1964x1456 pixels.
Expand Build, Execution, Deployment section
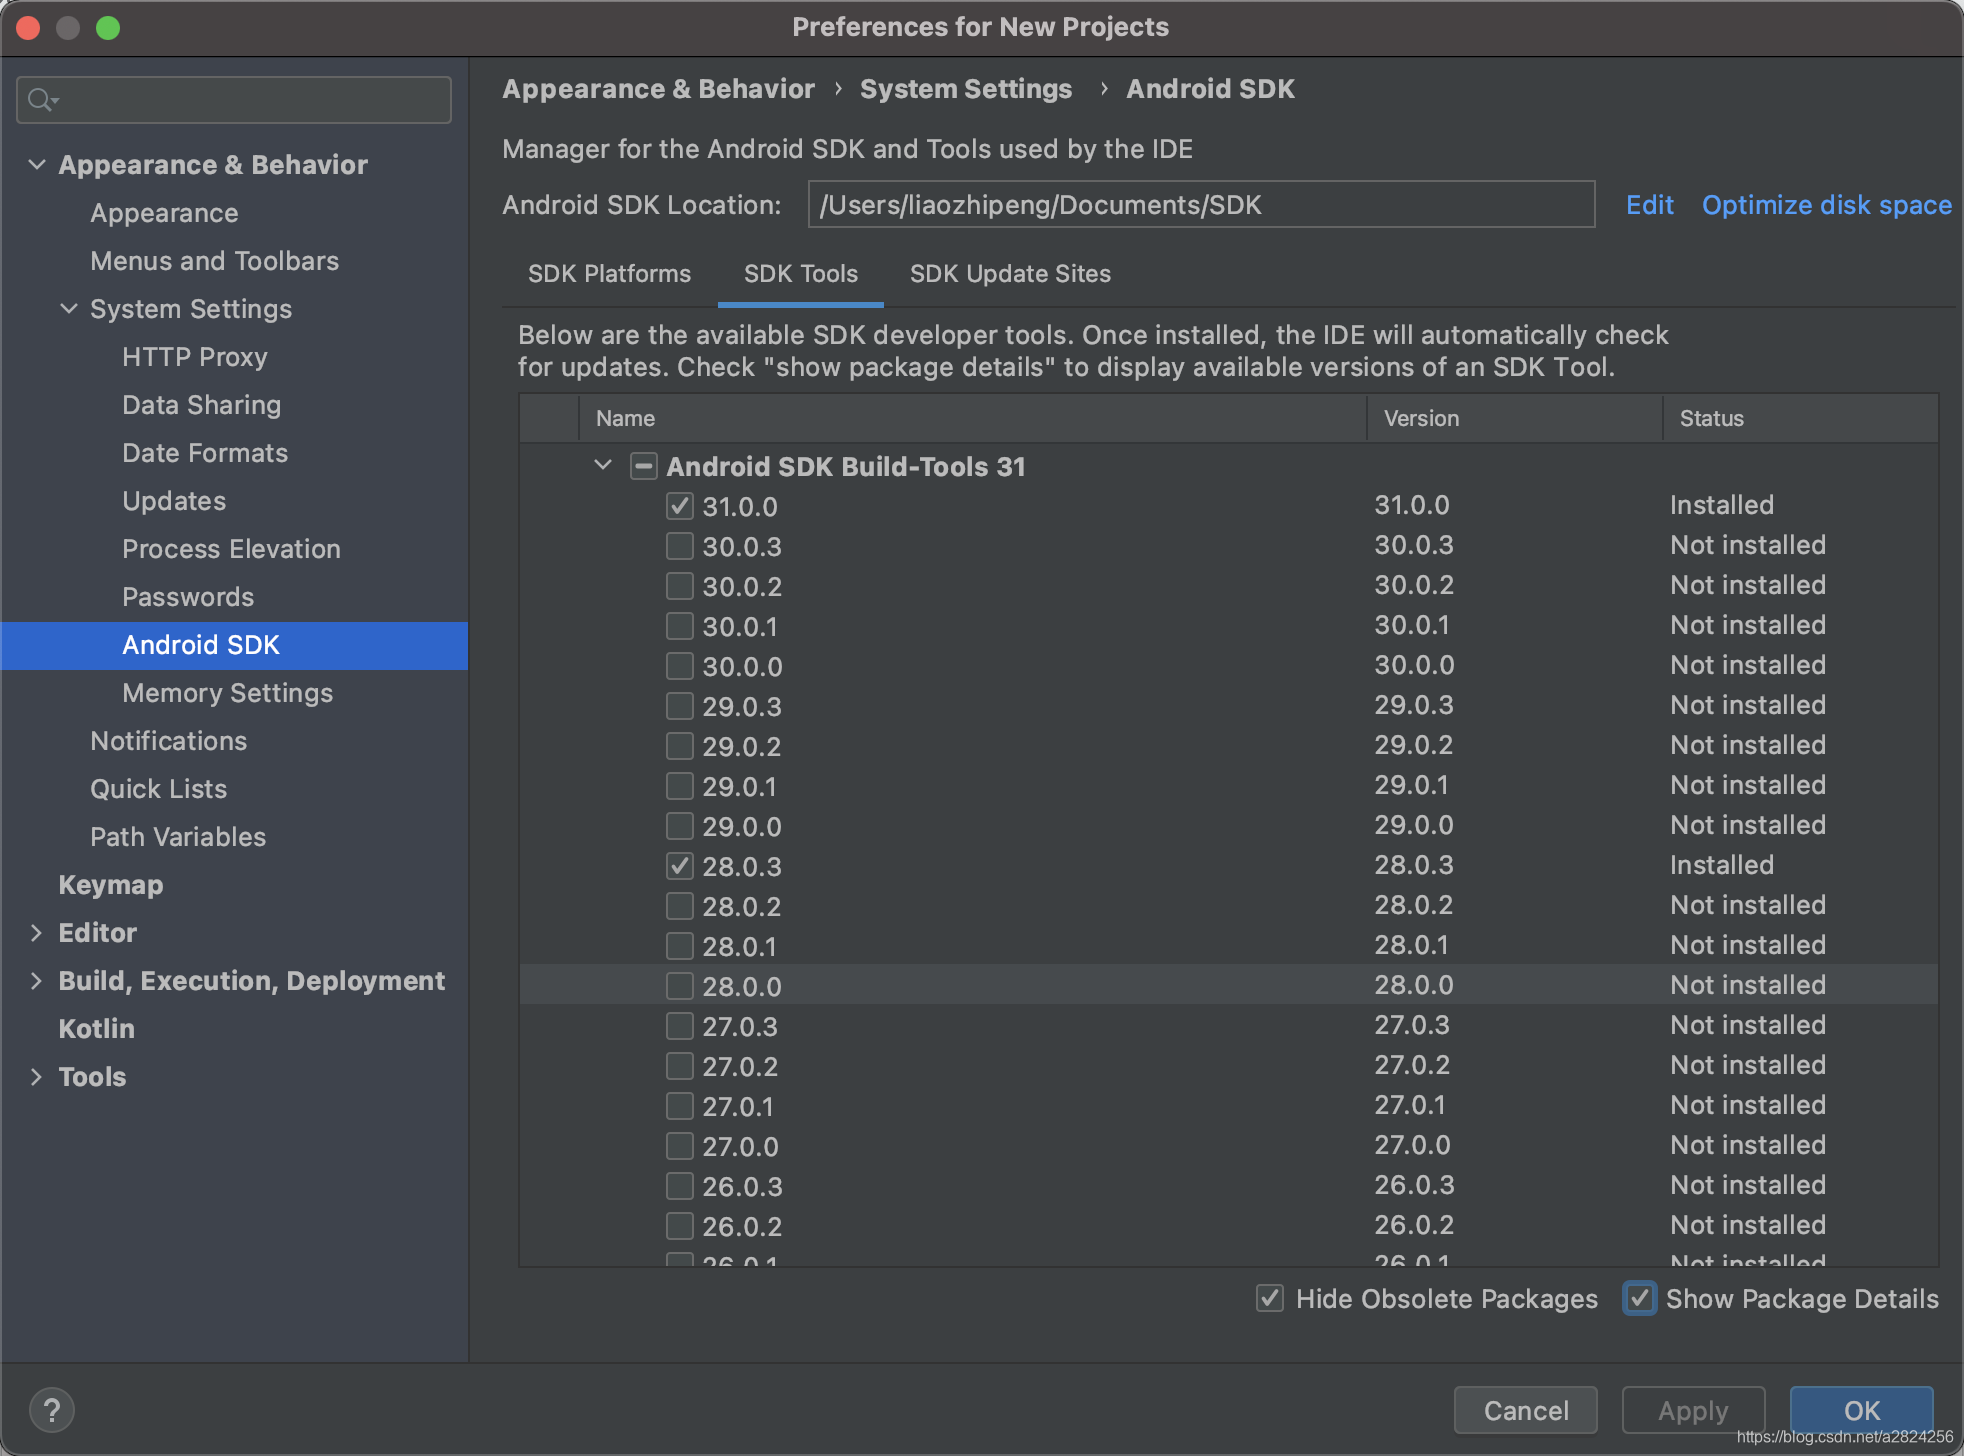coord(37,980)
